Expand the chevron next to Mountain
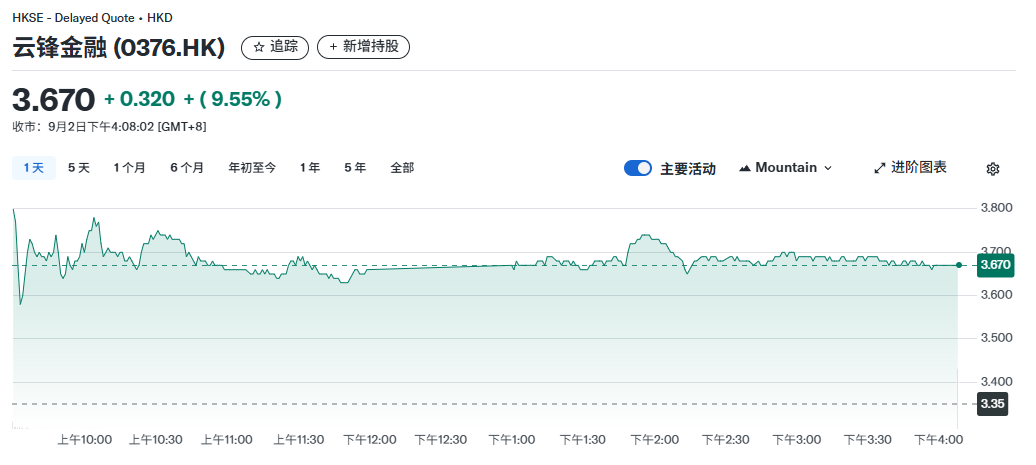1036x465 pixels. coord(827,168)
